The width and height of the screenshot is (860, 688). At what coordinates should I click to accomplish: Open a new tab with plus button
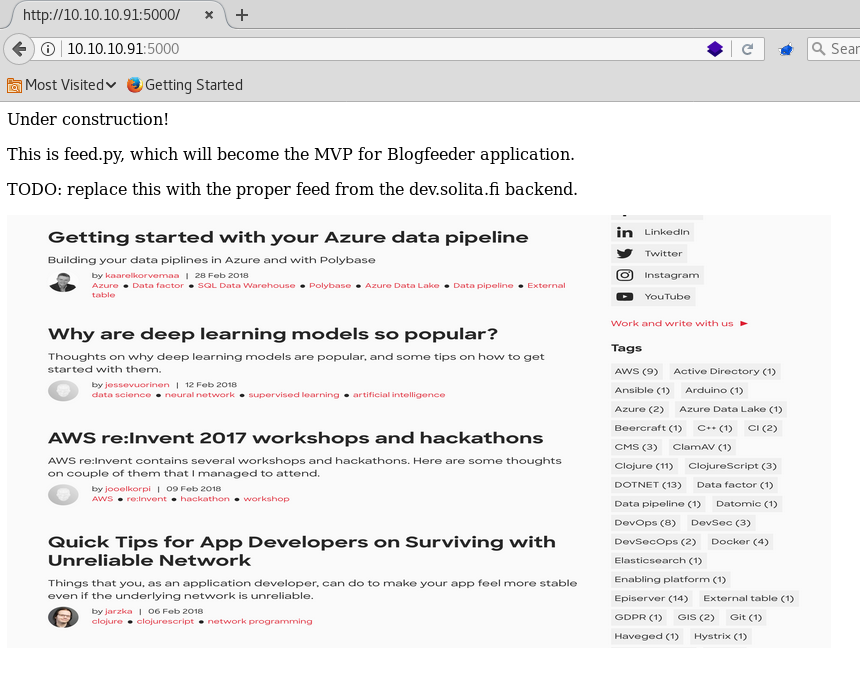pos(242,15)
